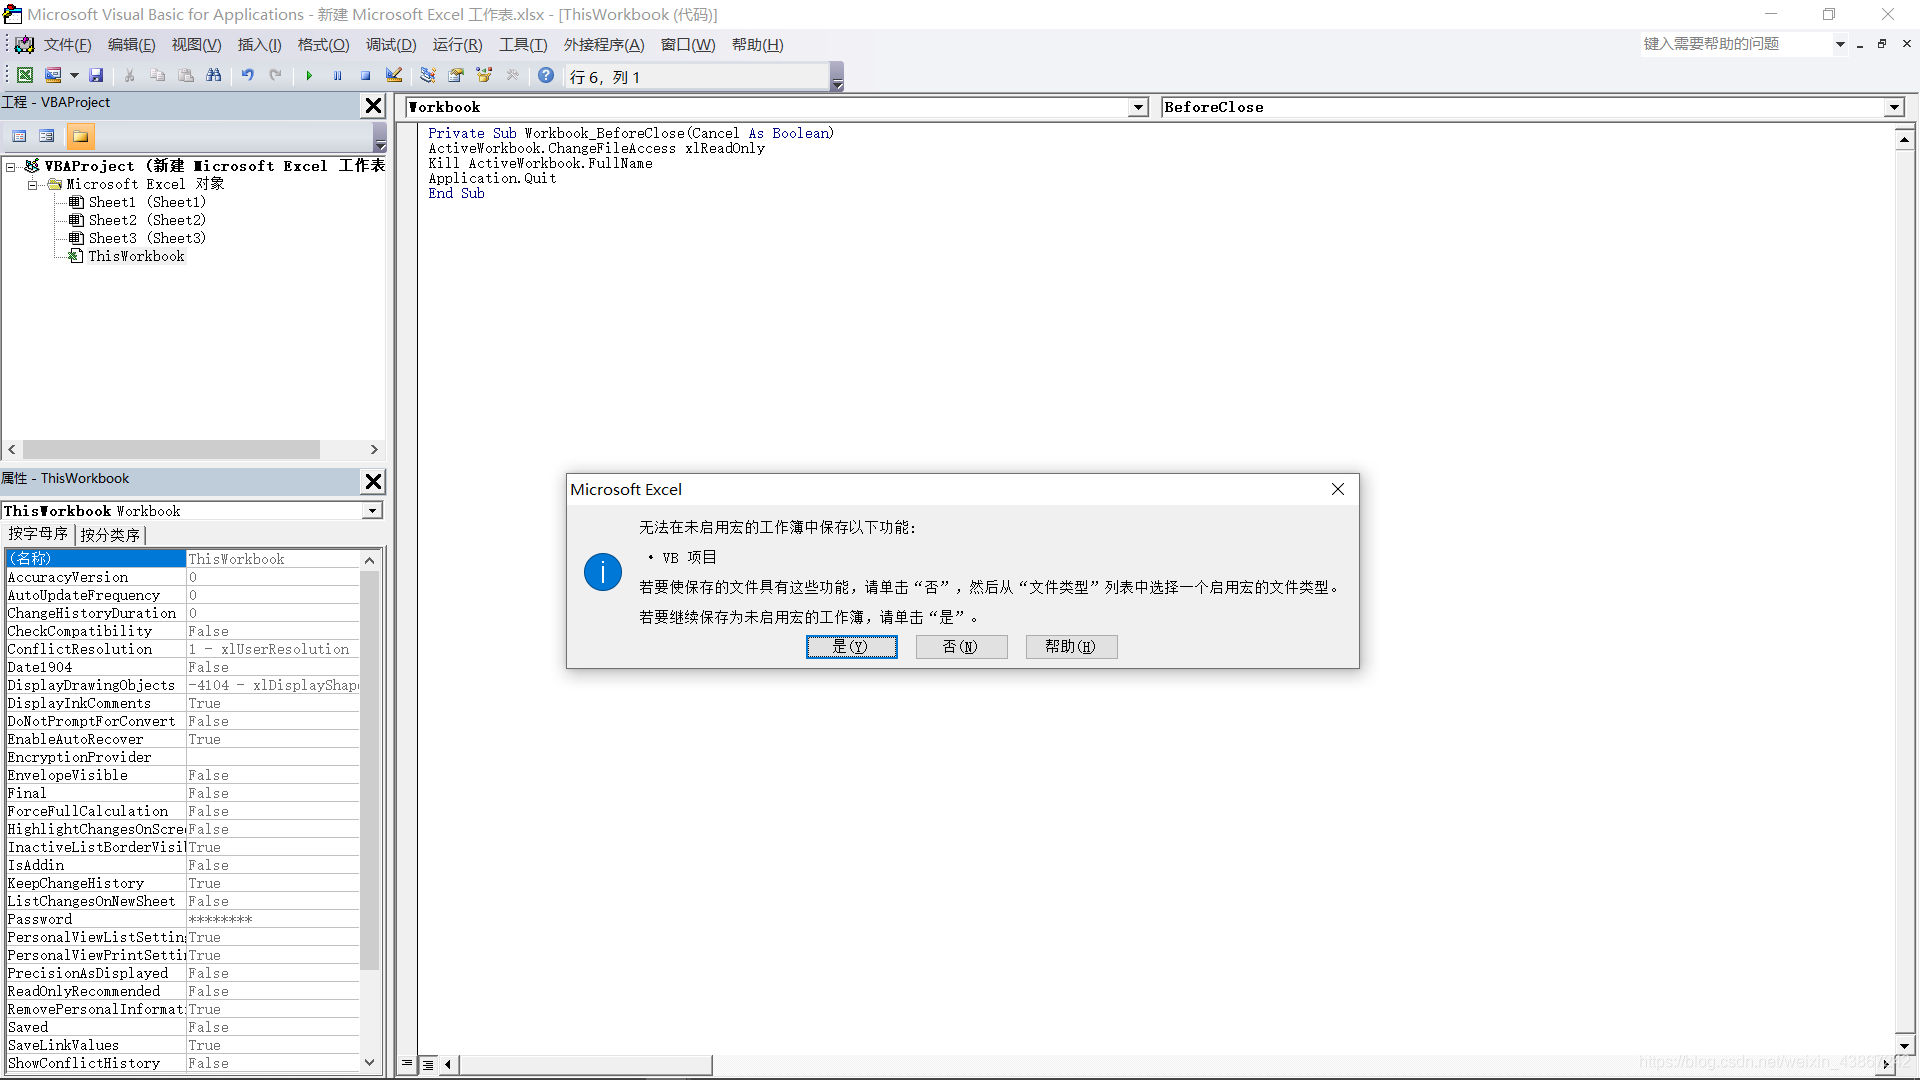Click the Insert UserForm toolbar icon
Viewport: 1920px width, 1080px height.
[x=53, y=75]
